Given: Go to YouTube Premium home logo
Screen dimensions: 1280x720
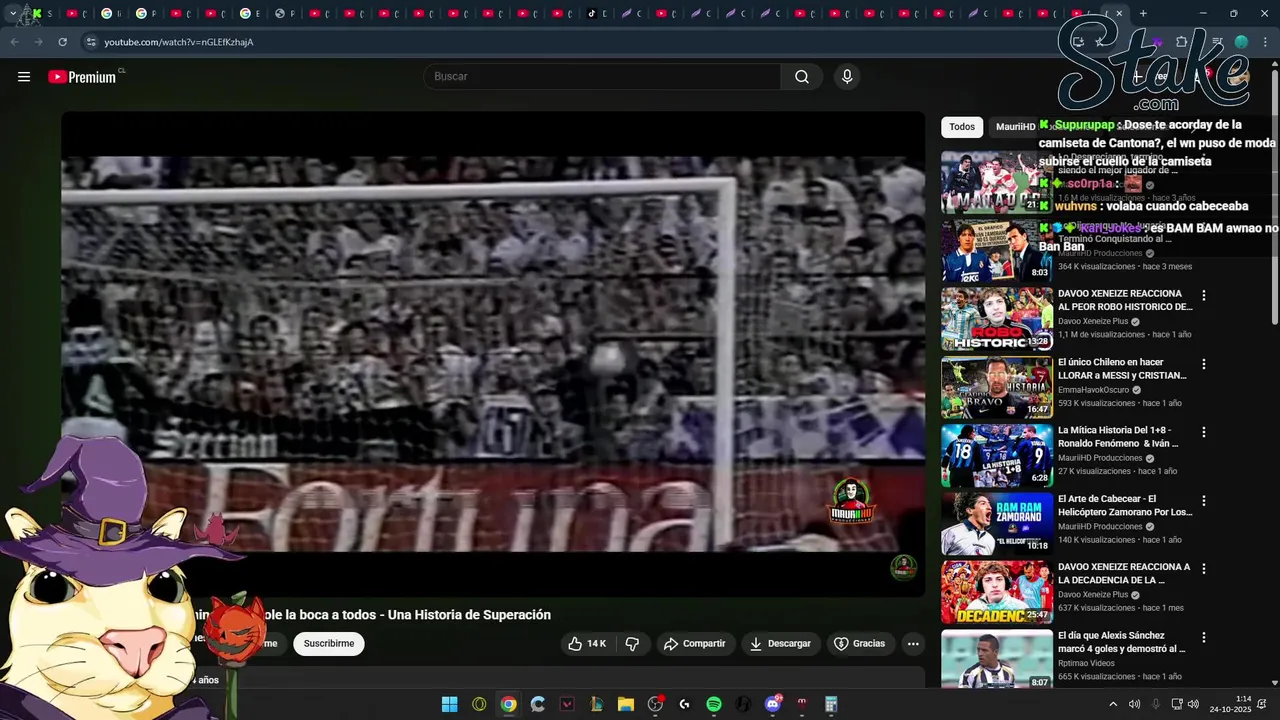Looking at the screenshot, I should 83,77.
